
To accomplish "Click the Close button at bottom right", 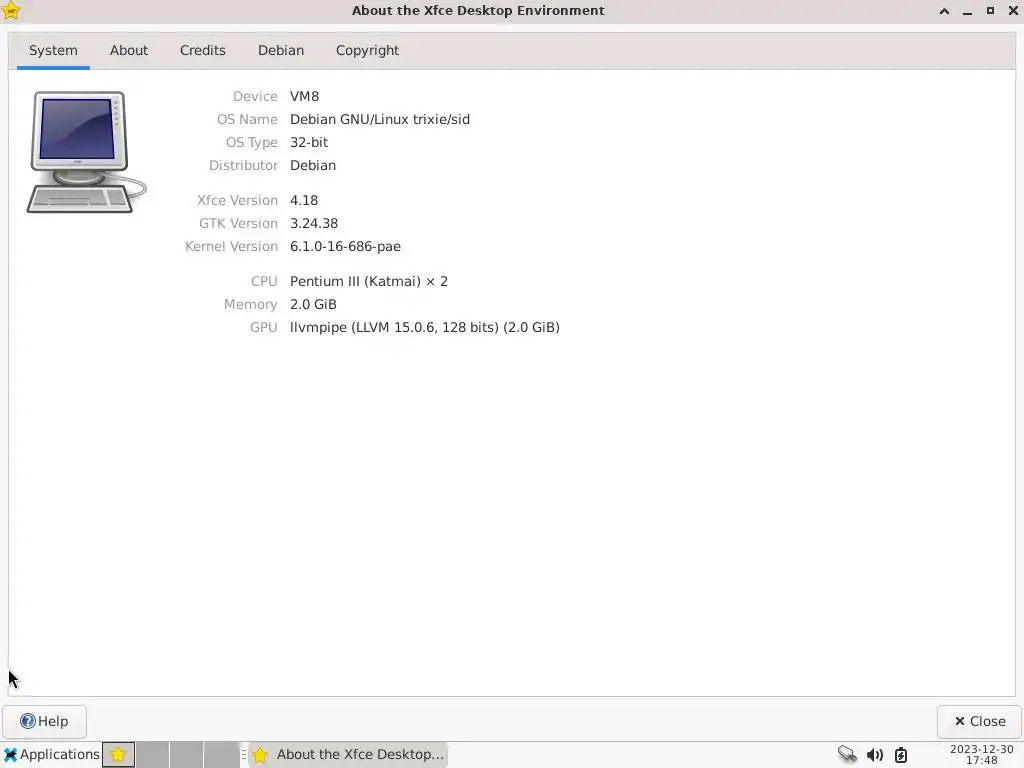I will pyautogui.click(x=979, y=721).
